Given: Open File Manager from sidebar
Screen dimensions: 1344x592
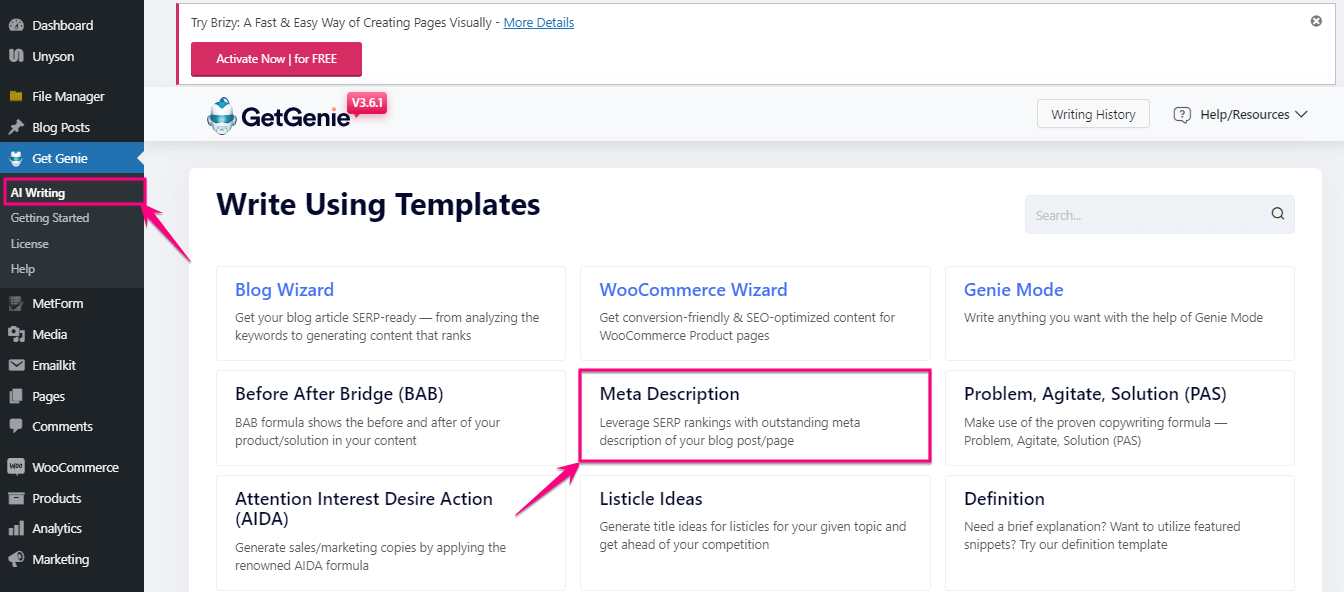Looking at the screenshot, I should [x=68, y=97].
